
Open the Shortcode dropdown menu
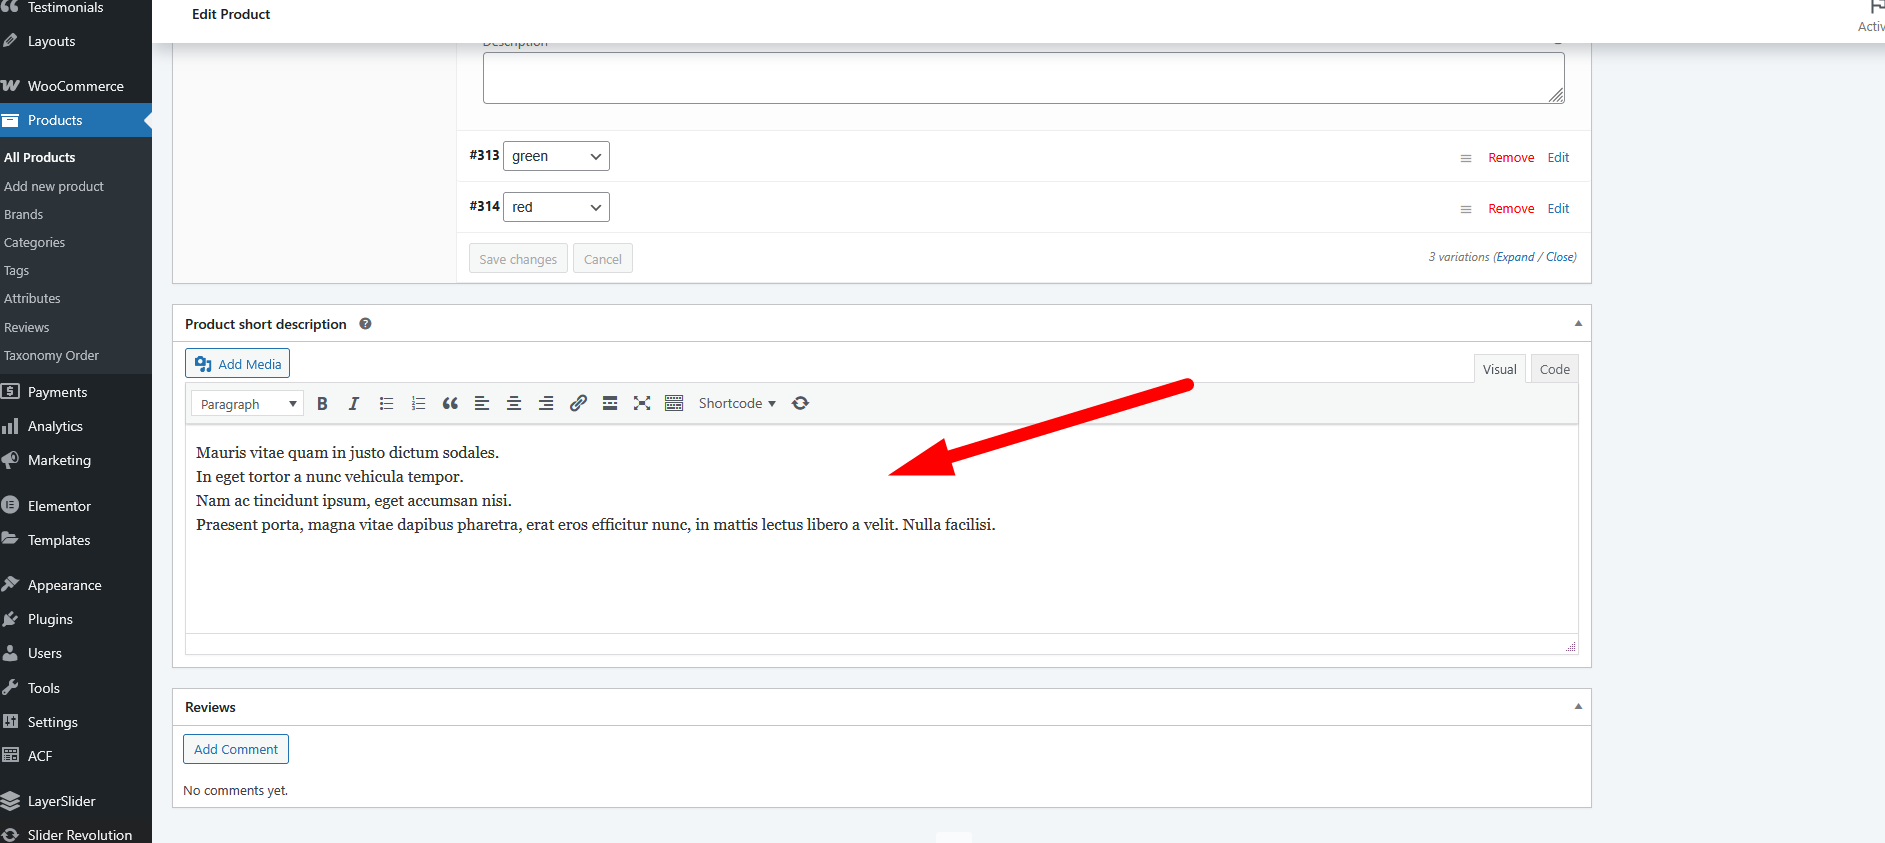[737, 404]
